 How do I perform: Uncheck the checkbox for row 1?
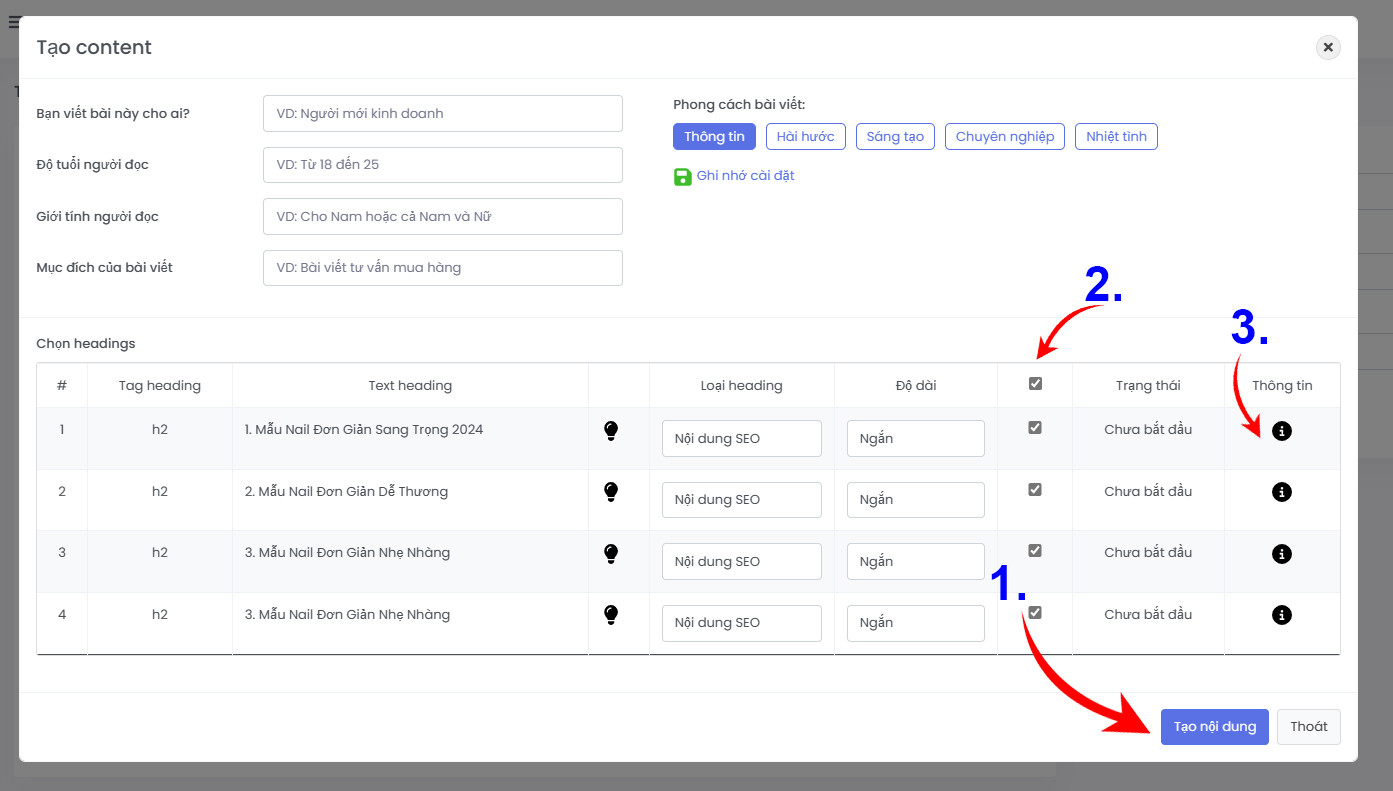coord(1035,428)
